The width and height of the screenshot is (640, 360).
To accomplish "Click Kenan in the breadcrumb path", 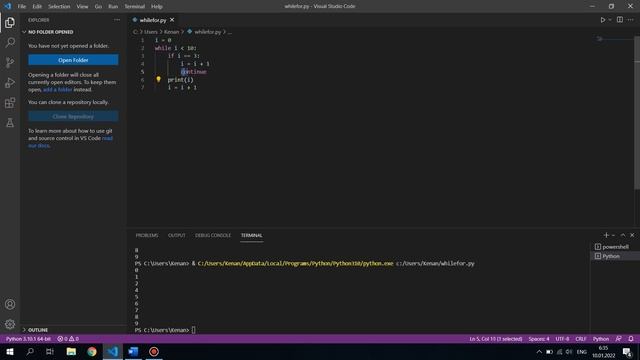I will tap(171, 31).
